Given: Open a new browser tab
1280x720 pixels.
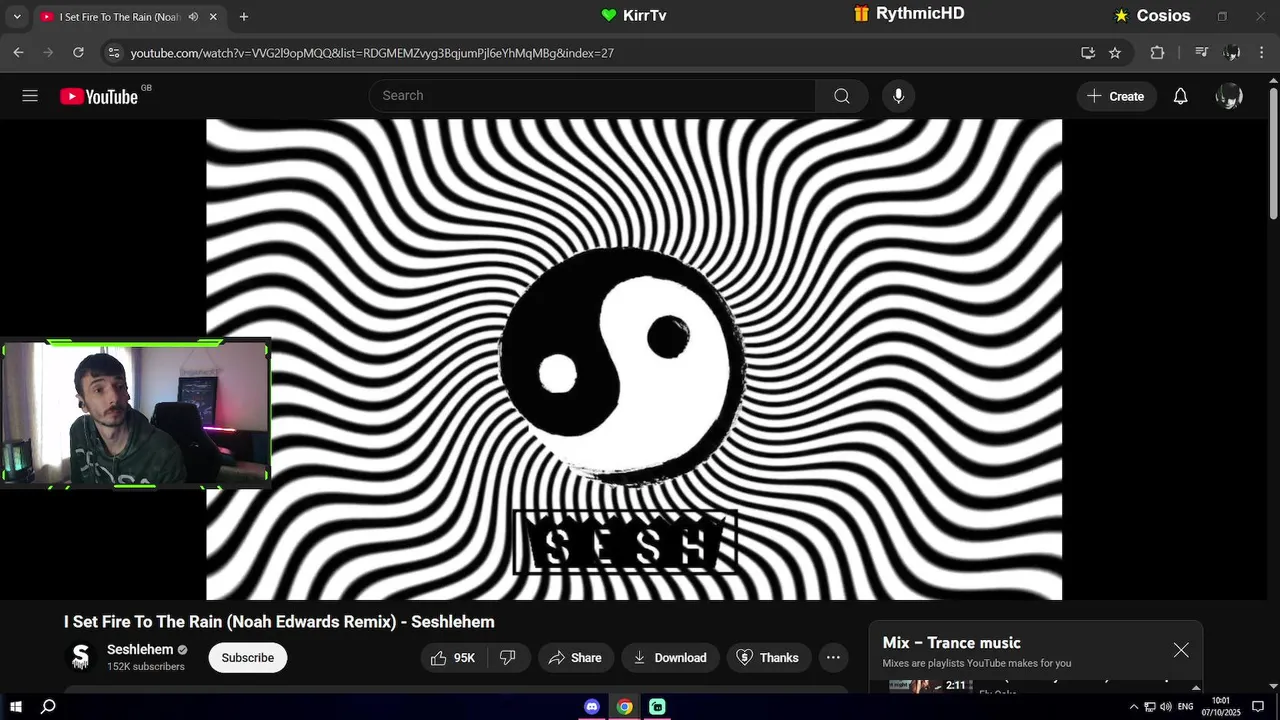Looking at the screenshot, I should 243,17.
